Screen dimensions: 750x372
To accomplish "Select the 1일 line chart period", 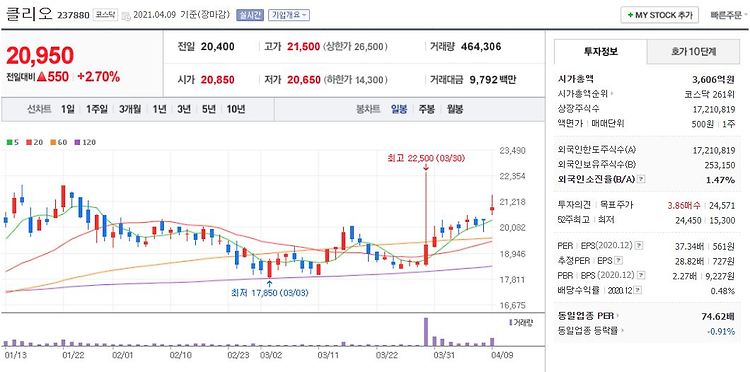I will [67, 109].
